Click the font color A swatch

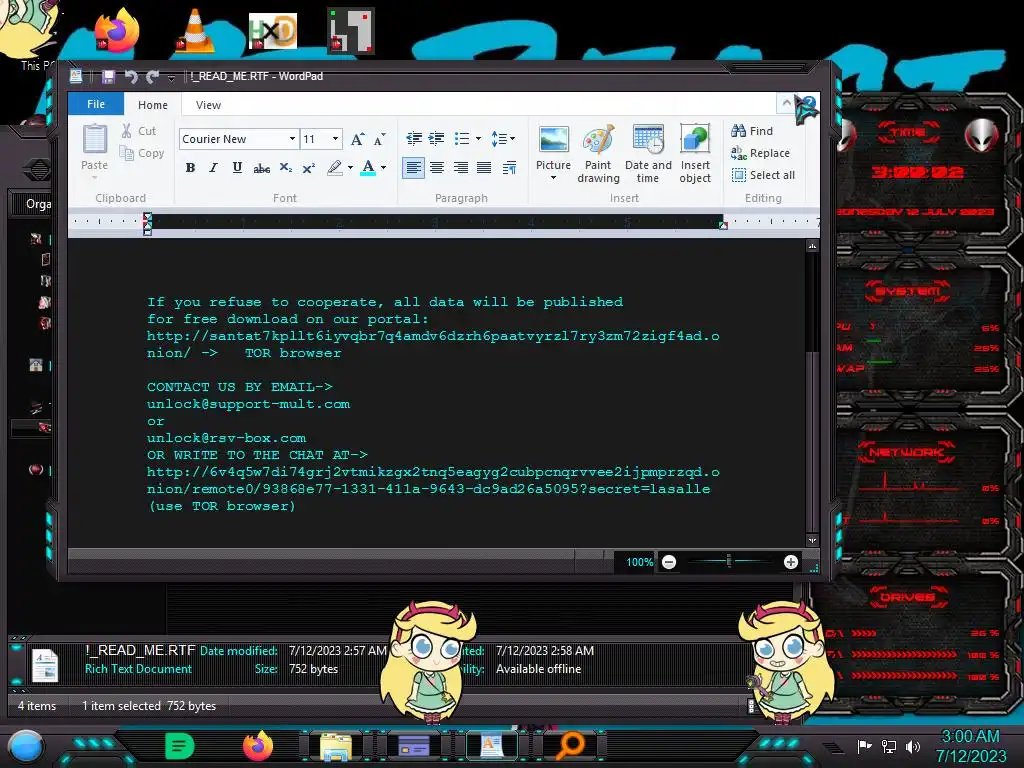[368, 168]
